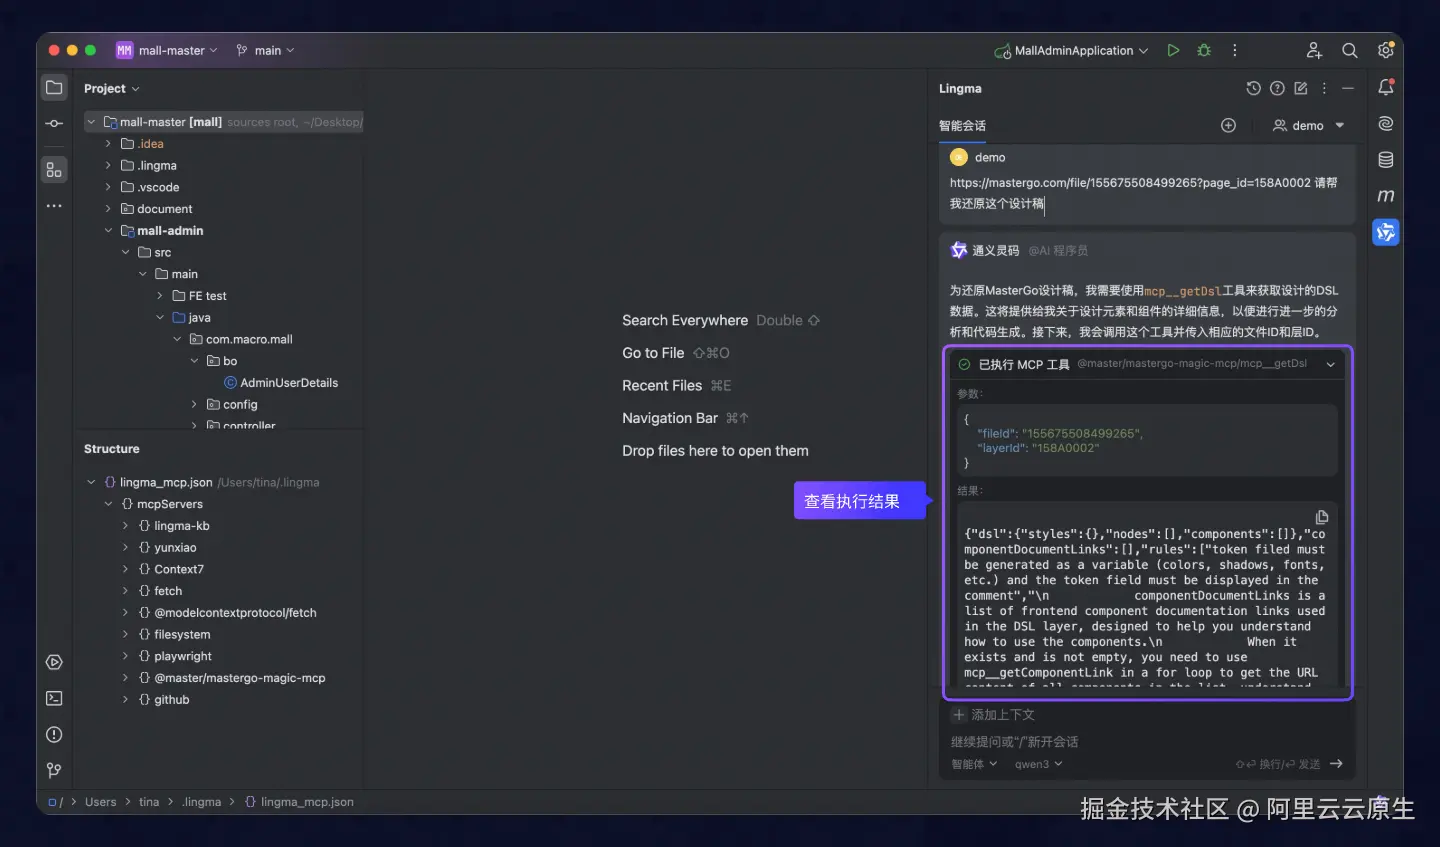Show more tool windows ellipsis

coord(54,206)
